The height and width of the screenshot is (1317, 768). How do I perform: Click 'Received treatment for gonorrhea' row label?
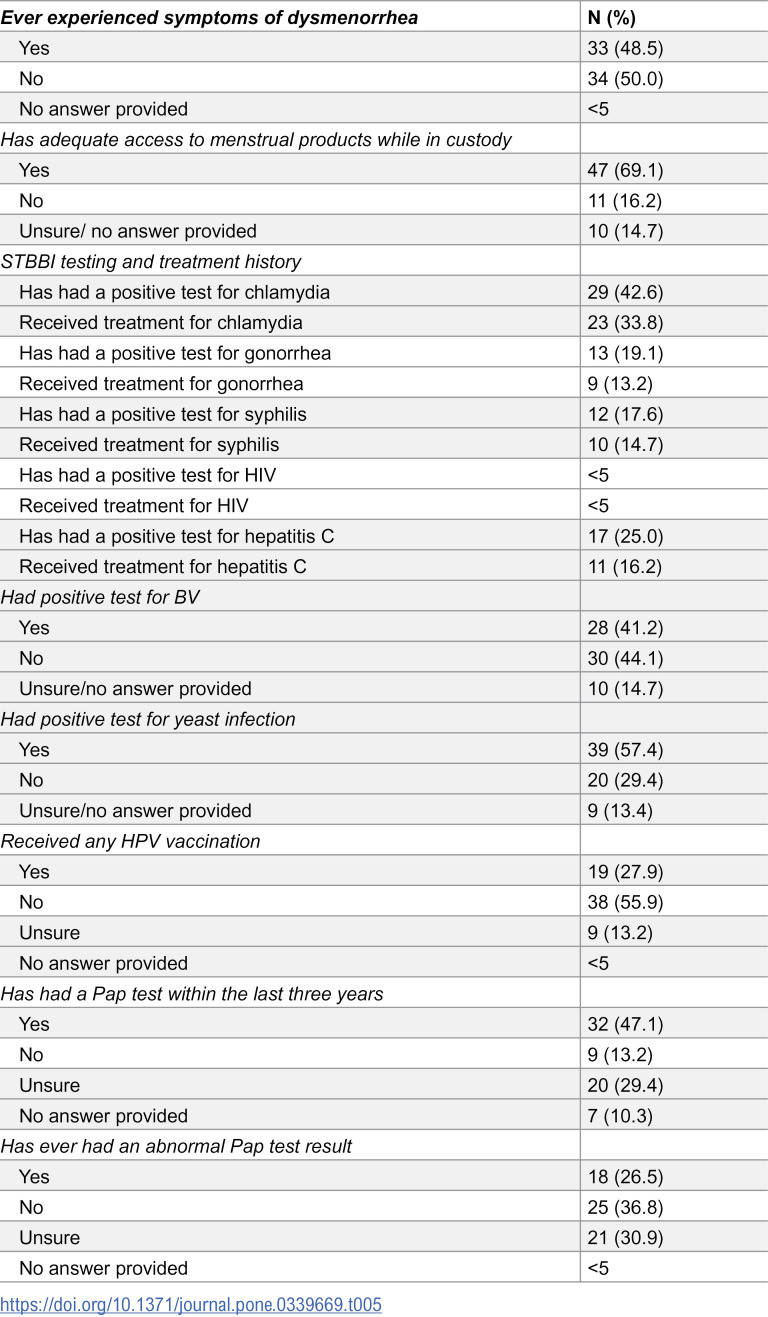pyautogui.click(x=161, y=384)
